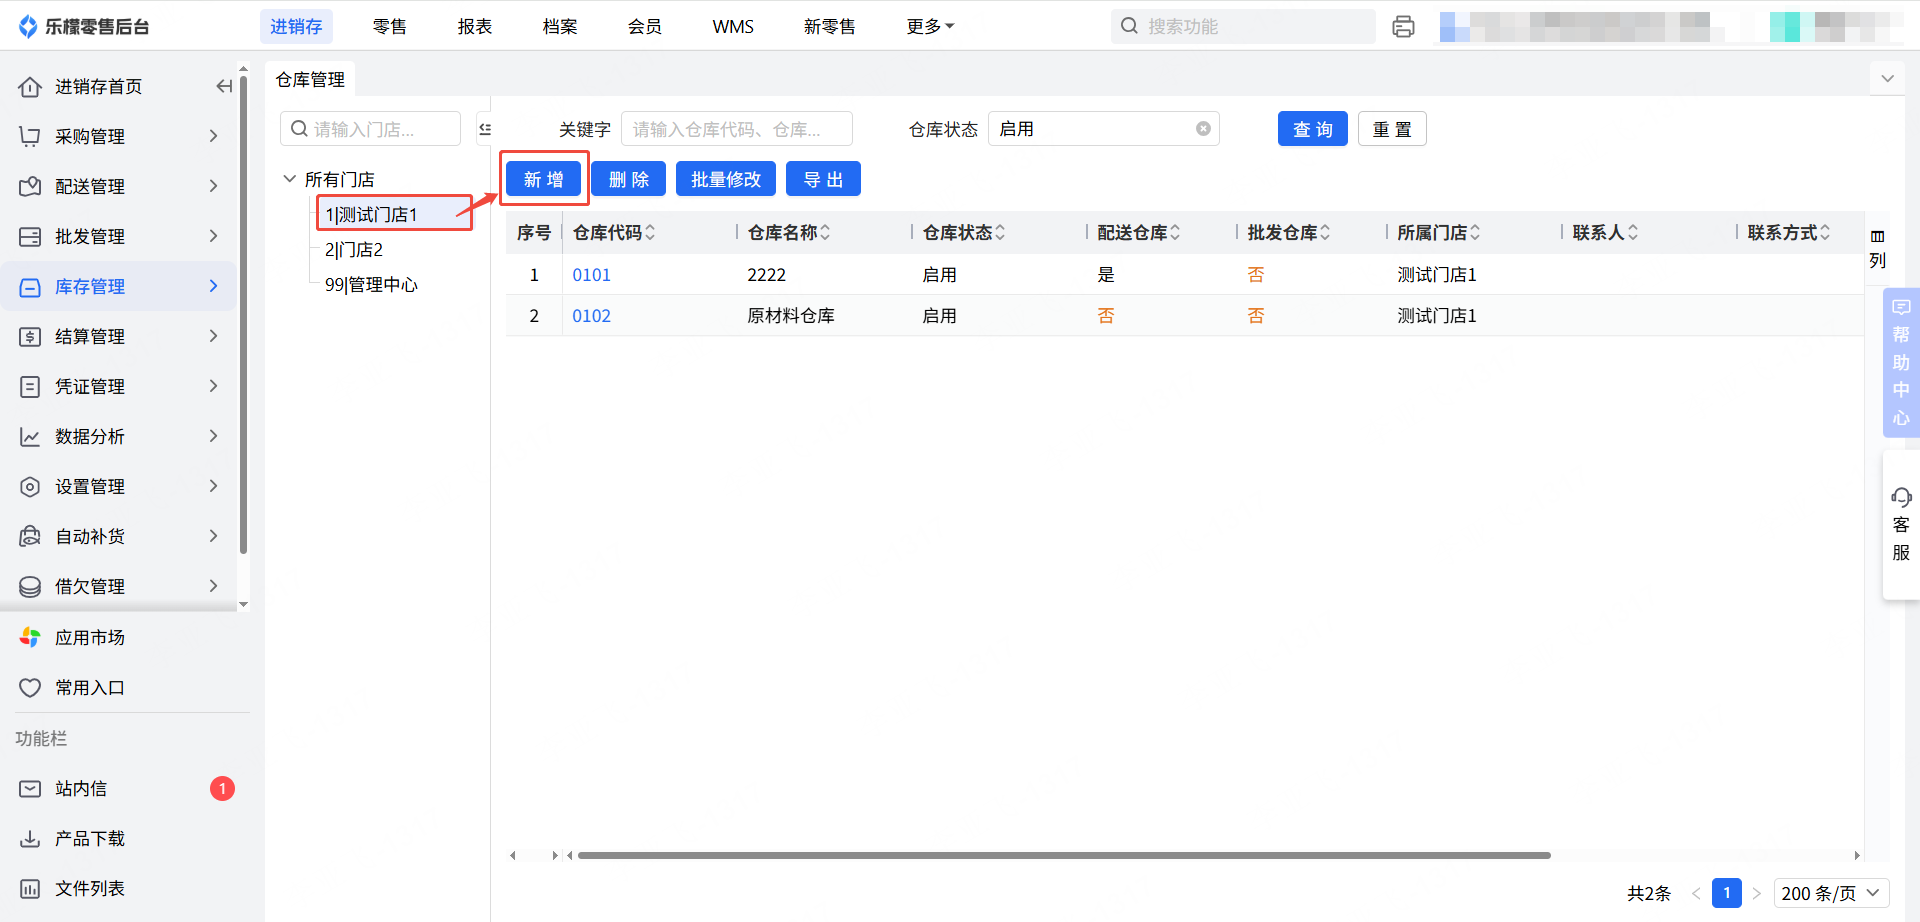1920x922 pixels.
Task: Click the printer icon in top bar
Action: 1403,27
